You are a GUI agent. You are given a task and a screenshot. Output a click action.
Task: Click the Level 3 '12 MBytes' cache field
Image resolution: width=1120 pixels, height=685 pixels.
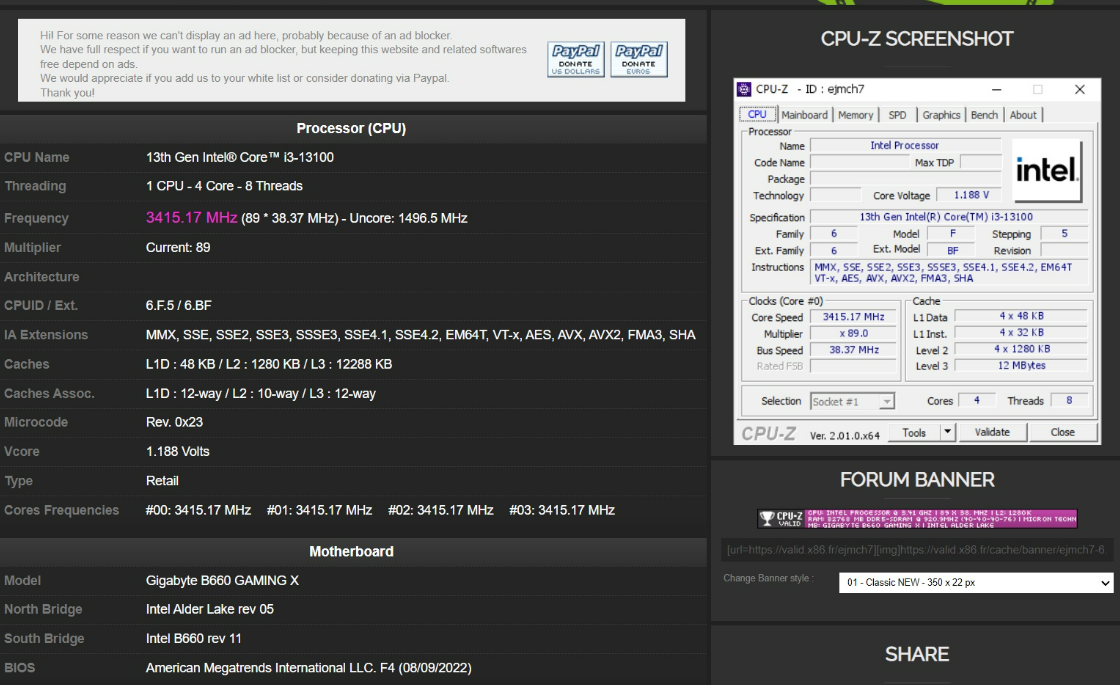1021,366
